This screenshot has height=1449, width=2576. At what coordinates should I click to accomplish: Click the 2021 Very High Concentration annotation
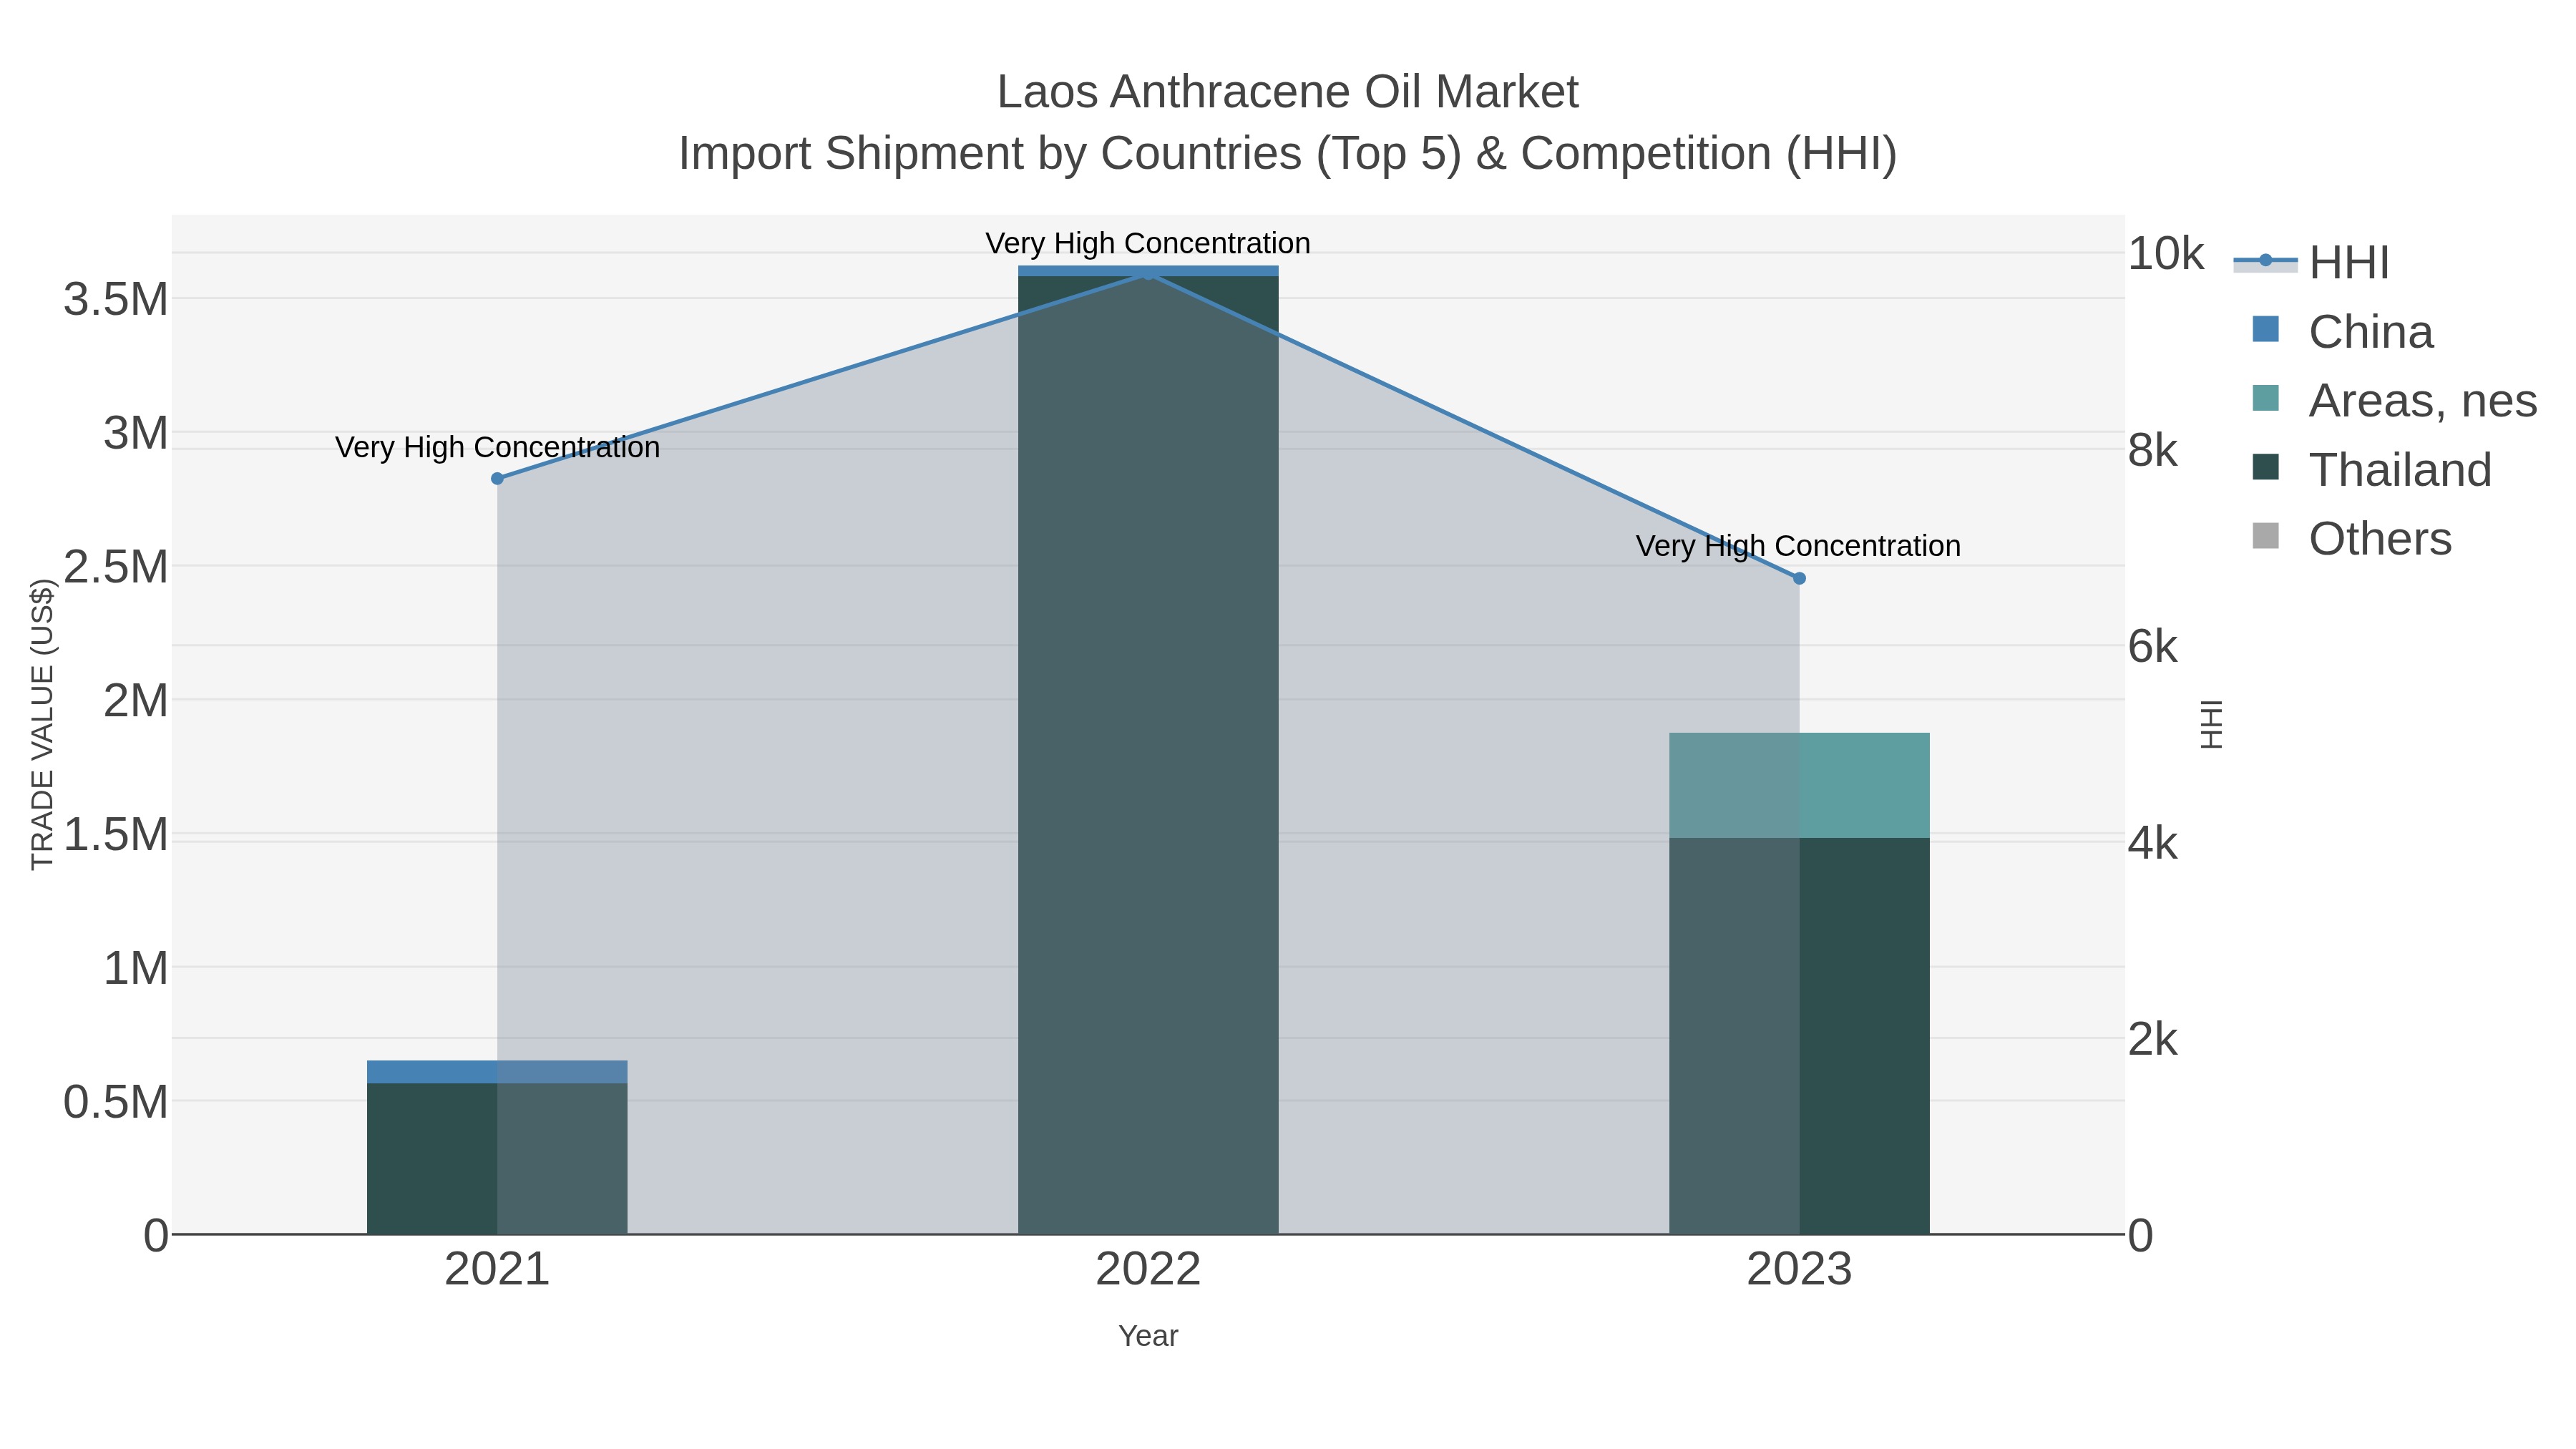tap(497, 447)
